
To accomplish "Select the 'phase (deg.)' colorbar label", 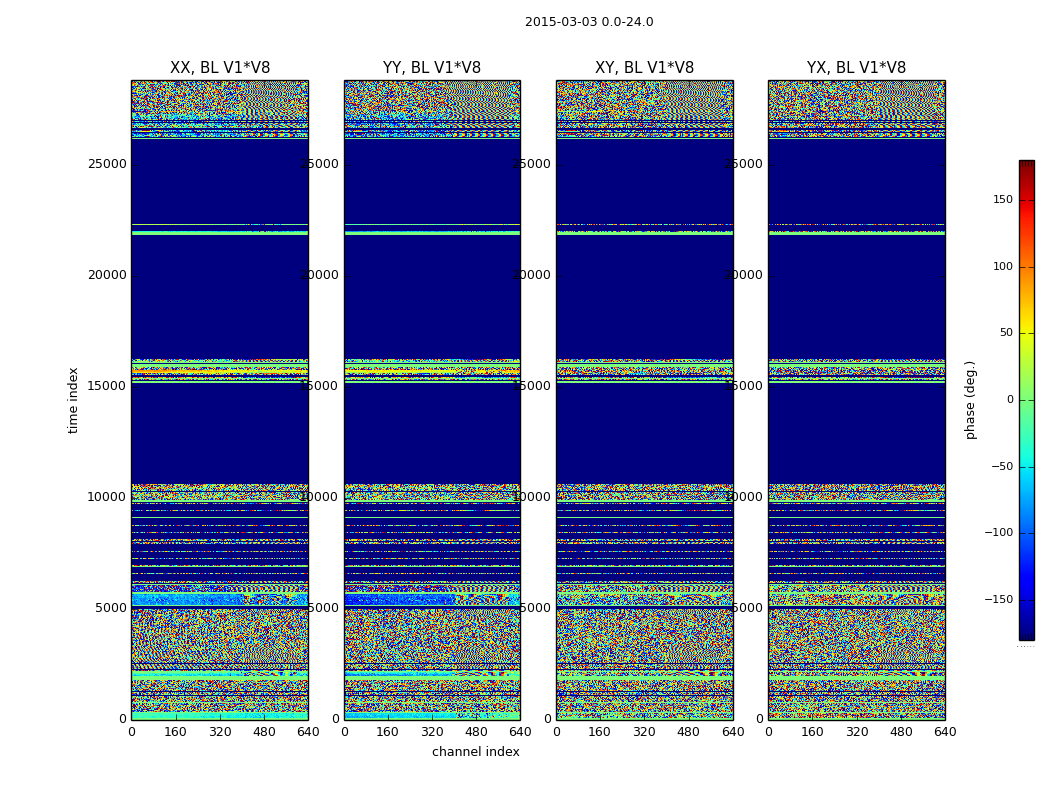I will (970, 400).
